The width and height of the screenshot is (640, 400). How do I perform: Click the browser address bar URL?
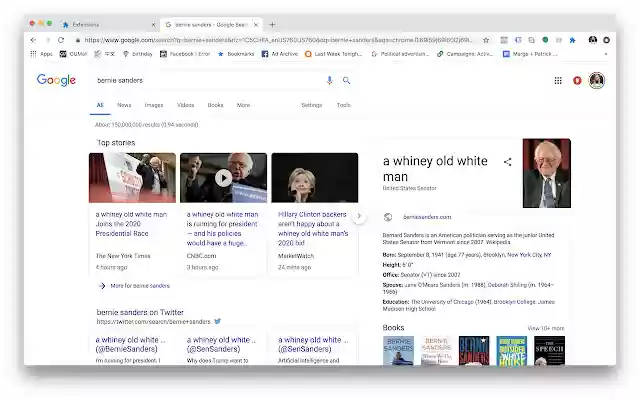[x=278, y=40]
